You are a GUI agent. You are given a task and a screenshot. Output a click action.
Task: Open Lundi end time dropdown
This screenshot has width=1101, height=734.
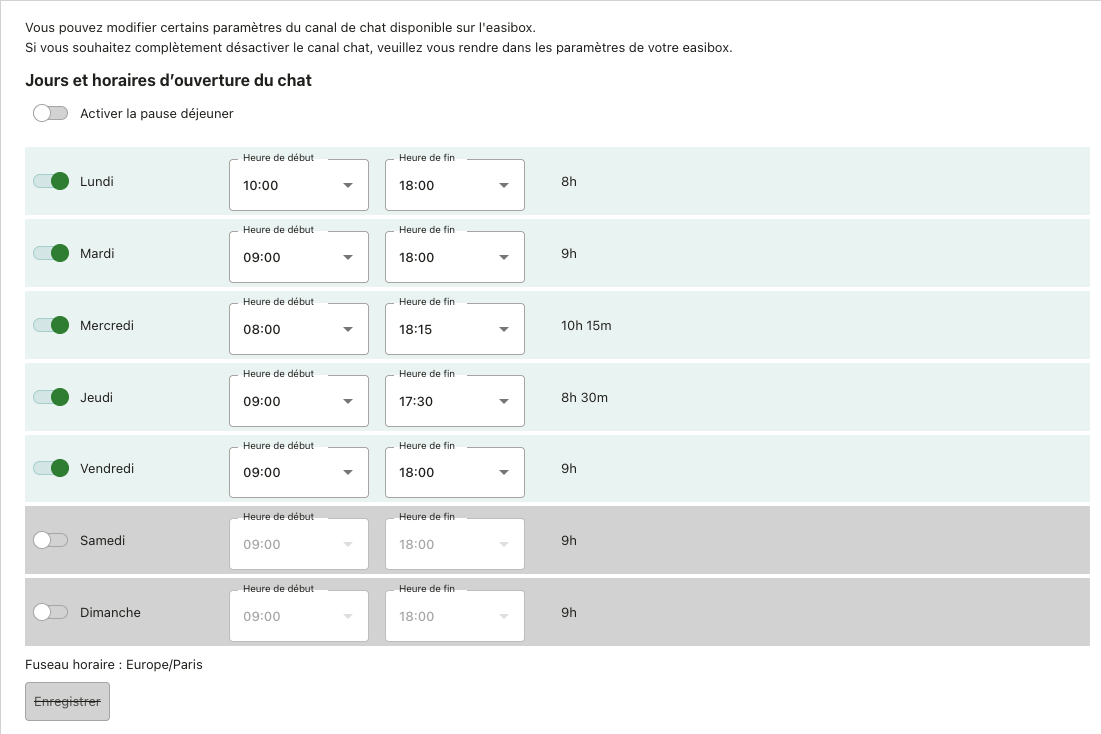454,185
